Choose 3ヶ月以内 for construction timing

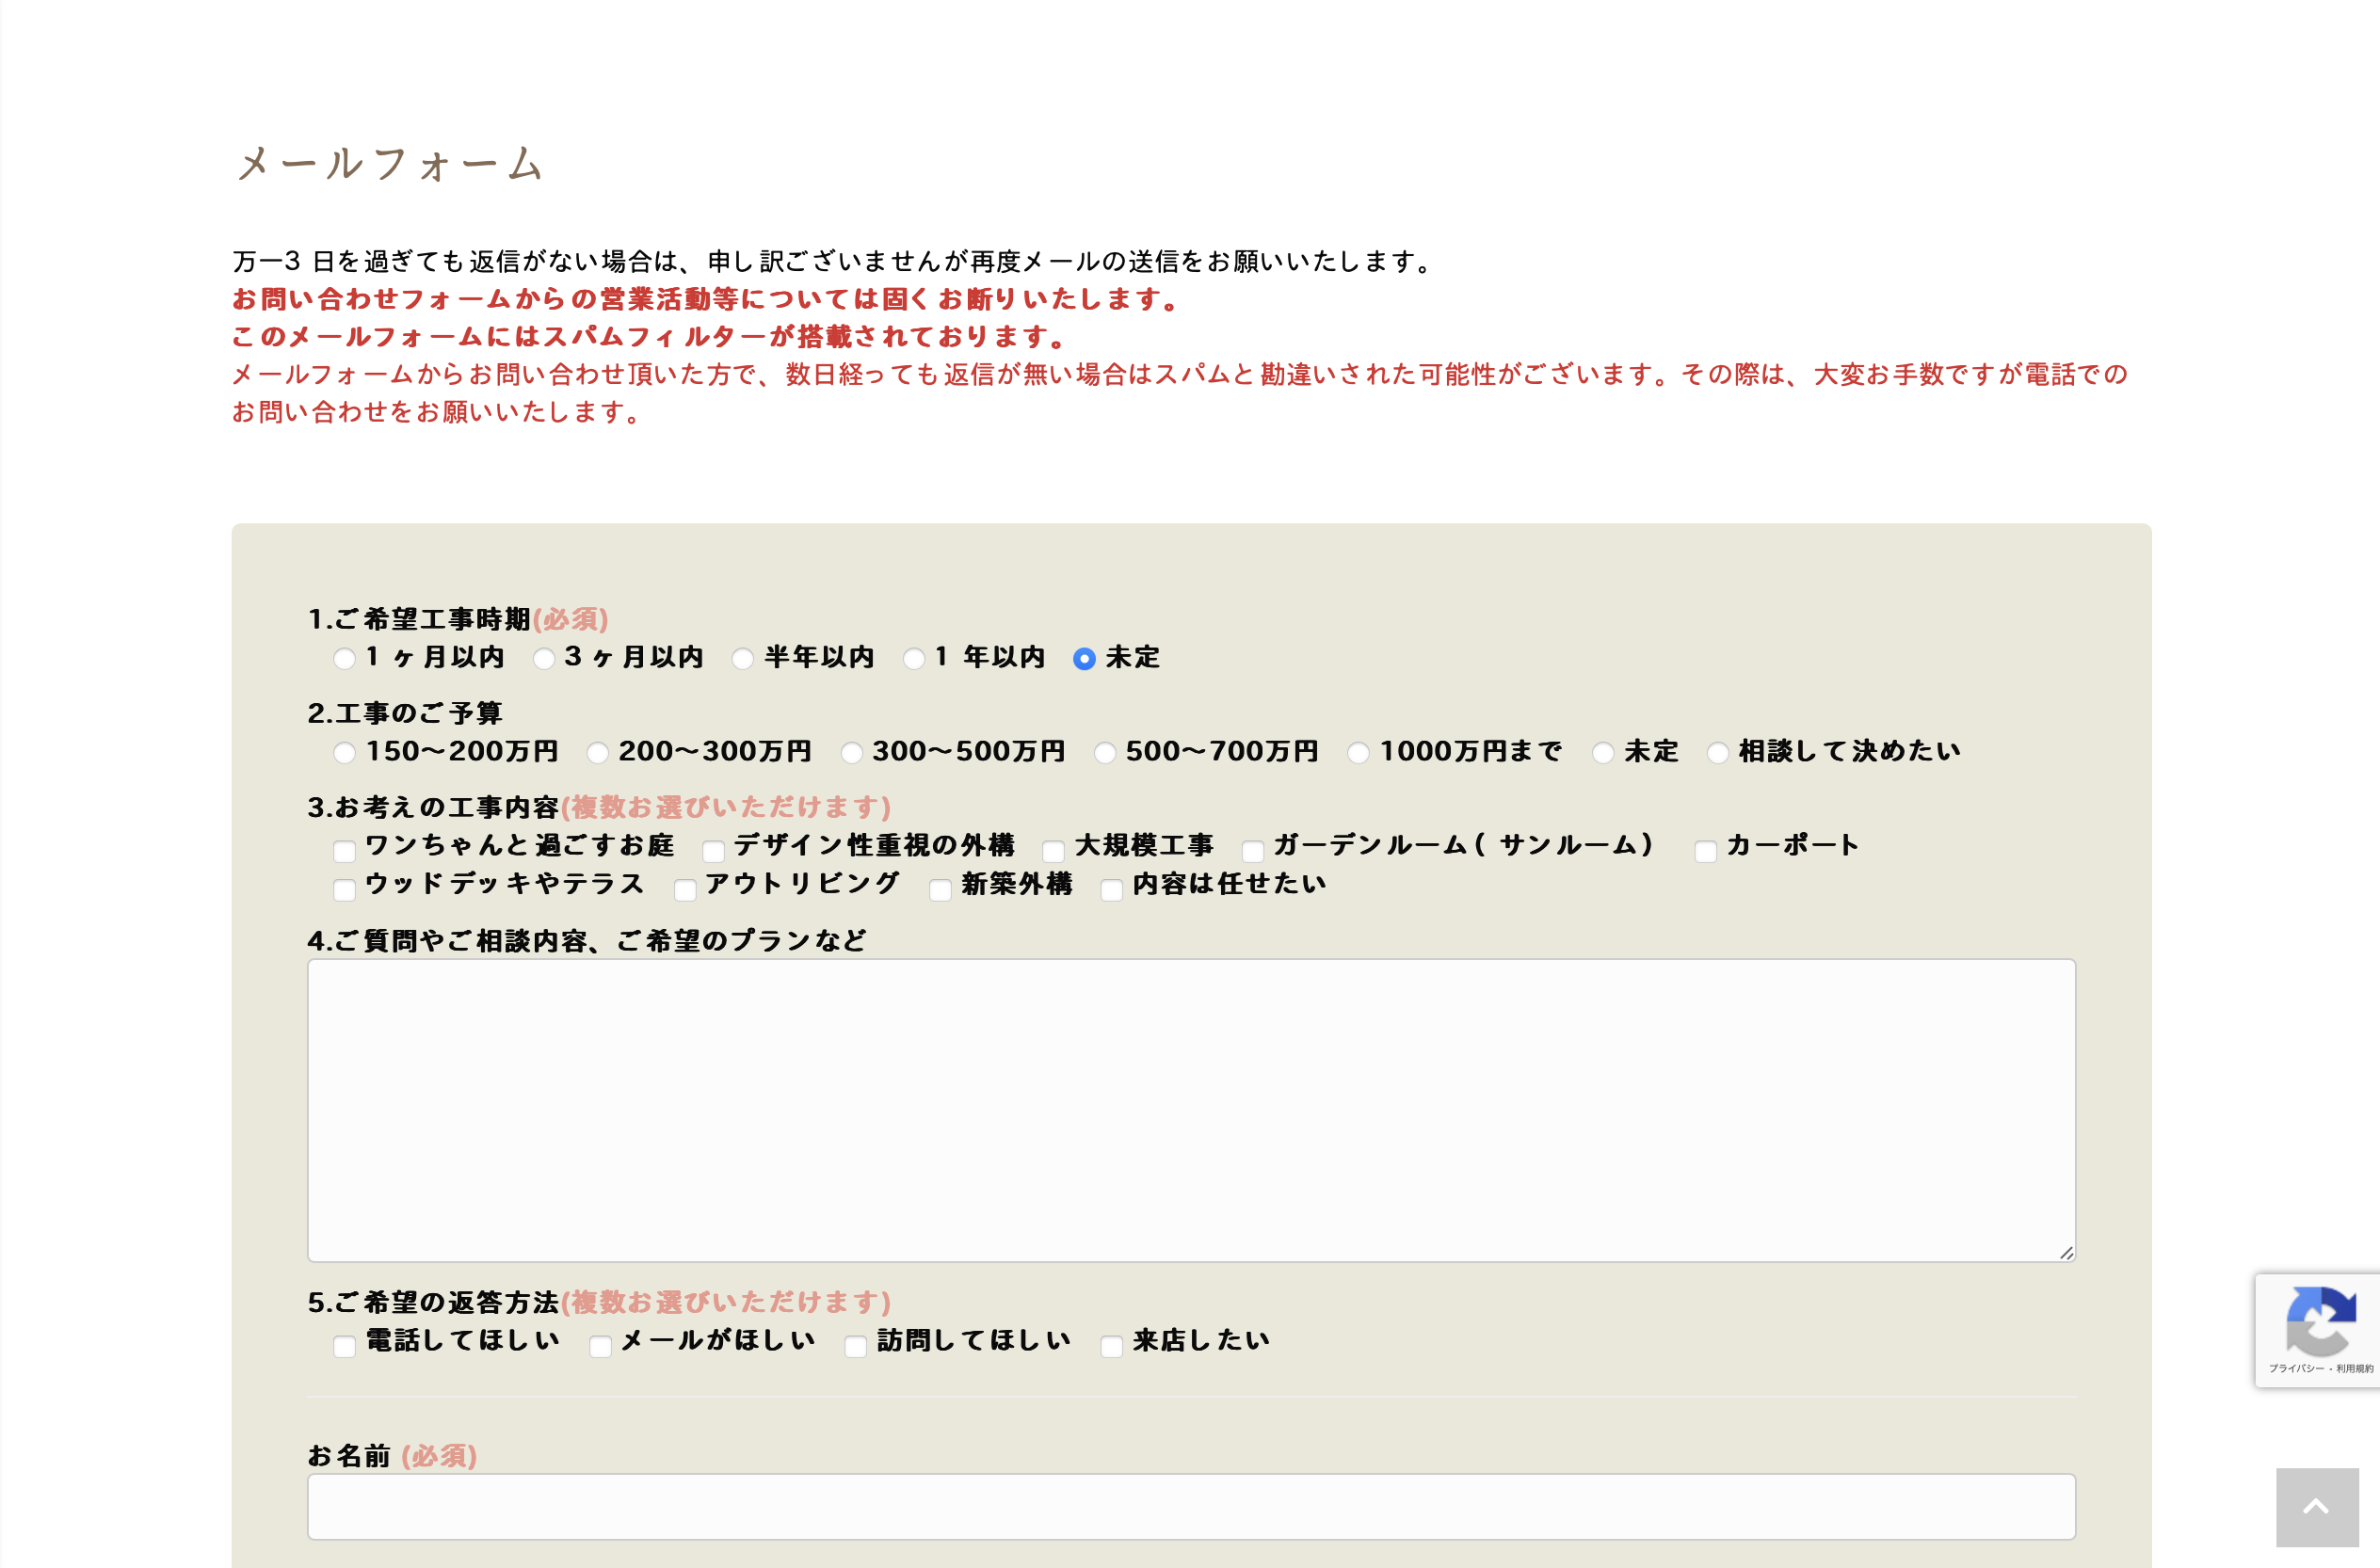coord(544,659)
